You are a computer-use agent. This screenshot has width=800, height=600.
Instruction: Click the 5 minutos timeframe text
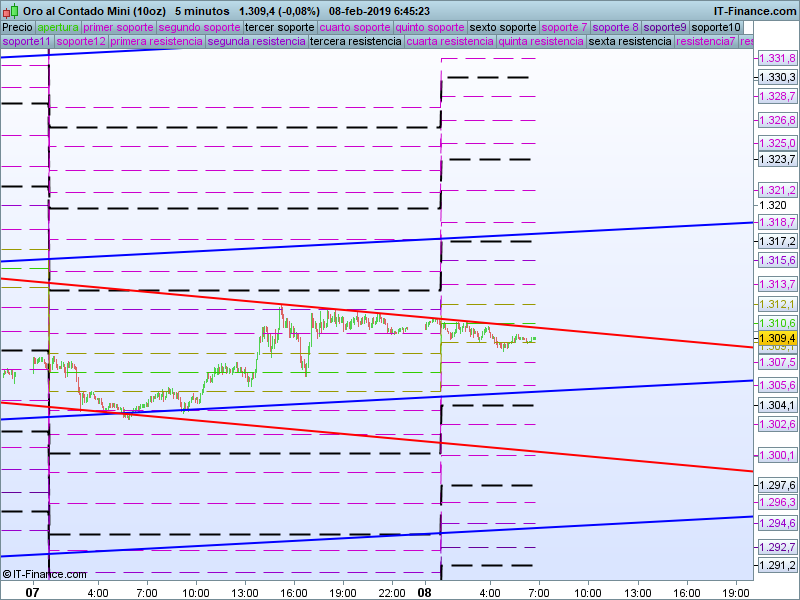pos(202,11)
